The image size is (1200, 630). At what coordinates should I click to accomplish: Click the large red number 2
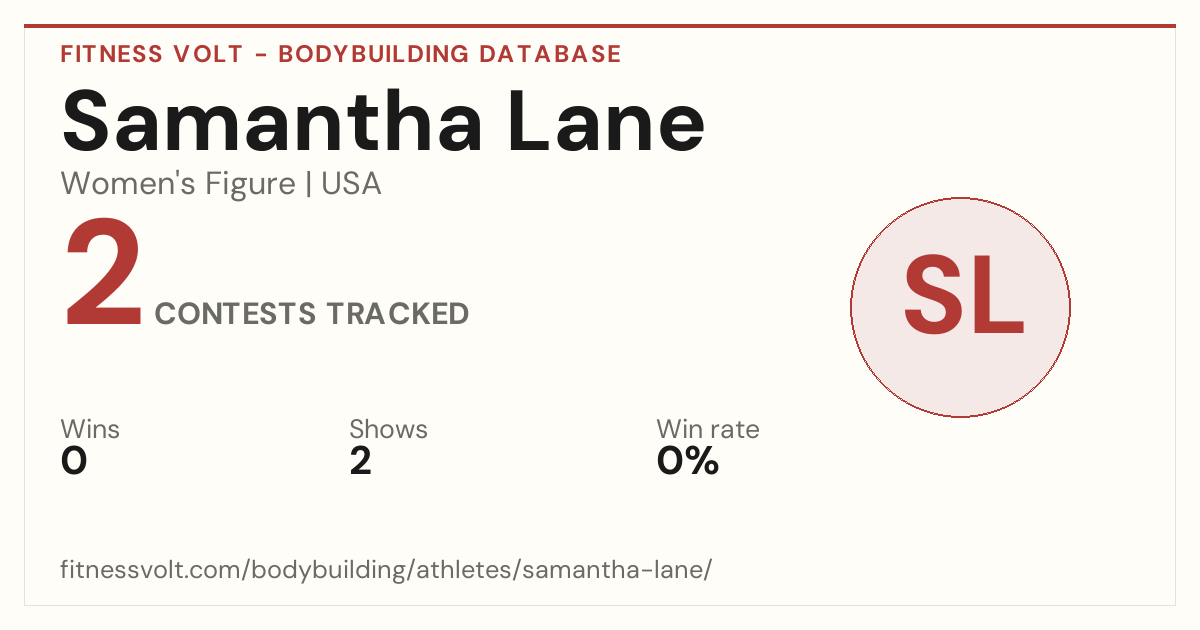(104, 274)
